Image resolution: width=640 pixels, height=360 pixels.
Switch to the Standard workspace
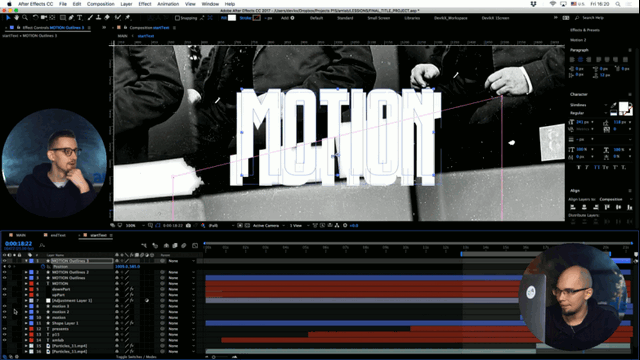[345, 18]
